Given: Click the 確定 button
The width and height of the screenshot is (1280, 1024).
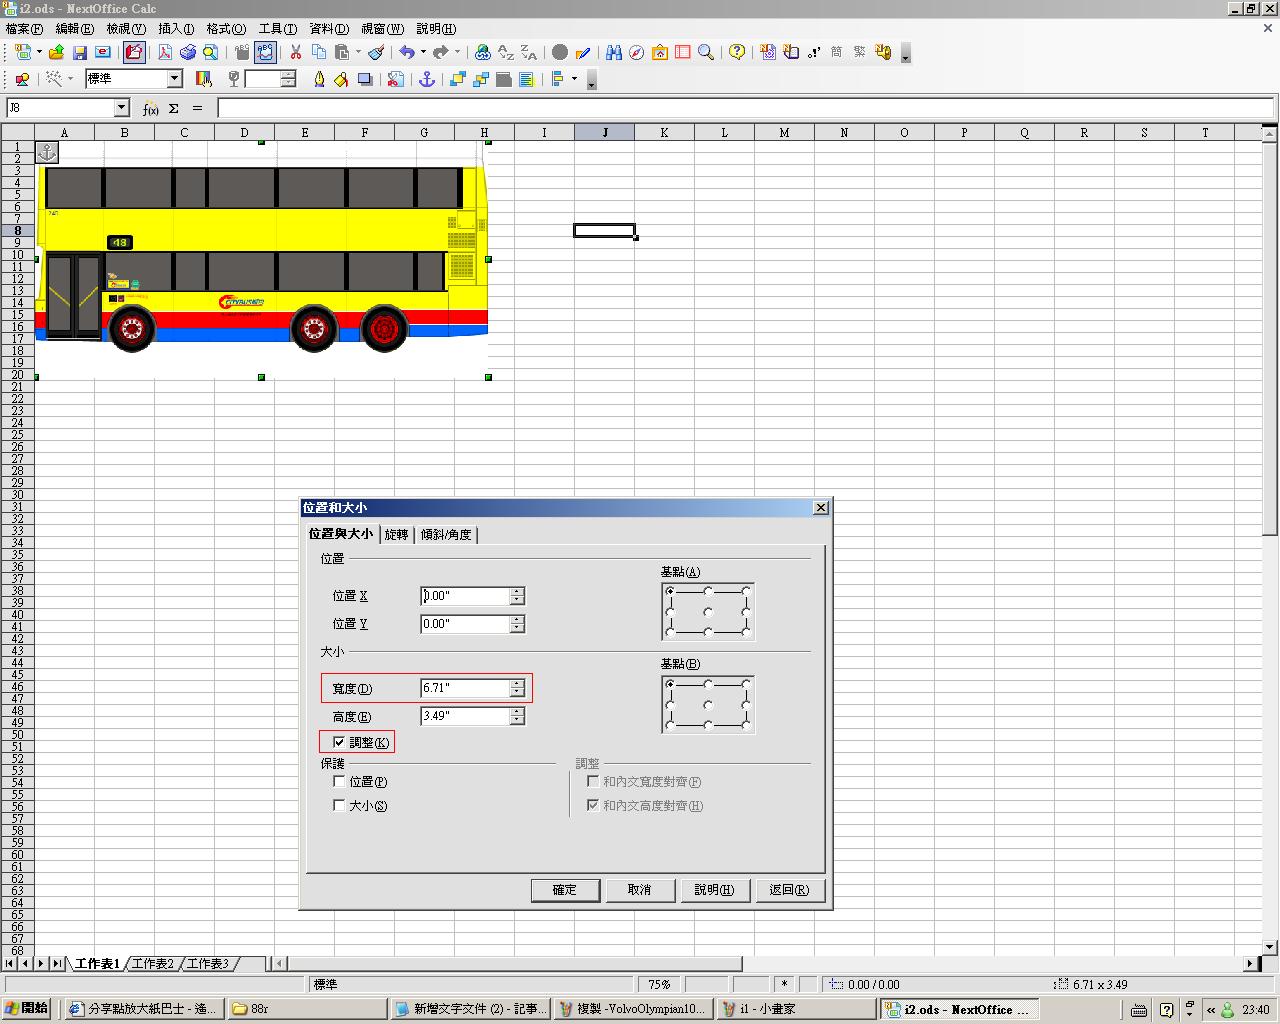Looking at the screenshot, I should pos(565,890).
